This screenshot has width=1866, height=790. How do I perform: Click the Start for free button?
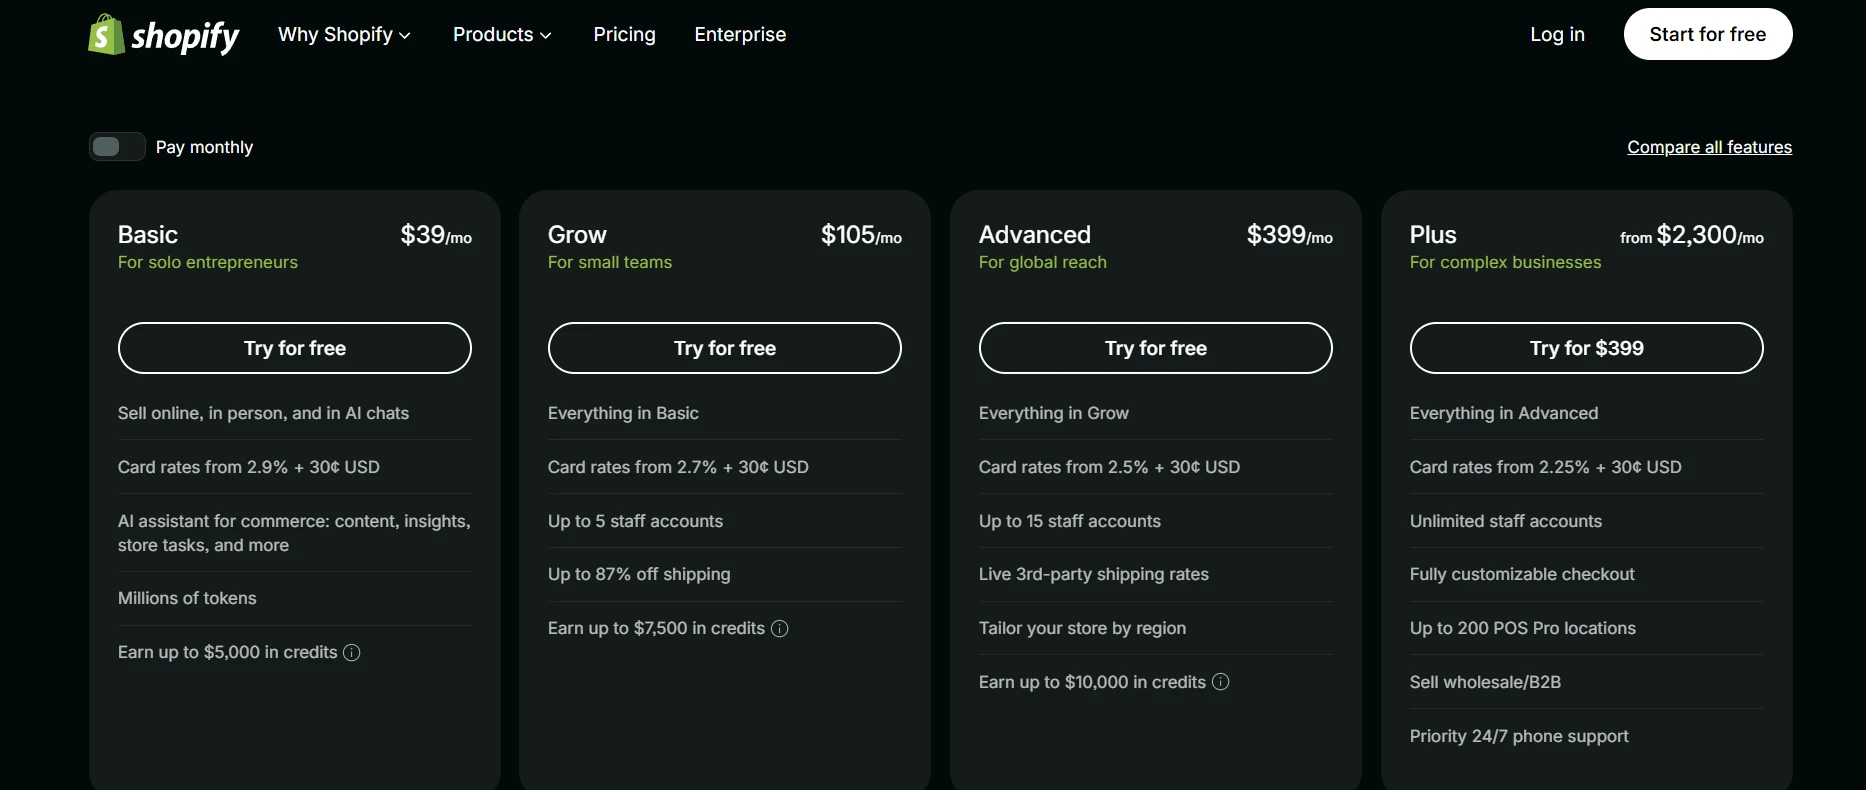(x=1708, y=34)
